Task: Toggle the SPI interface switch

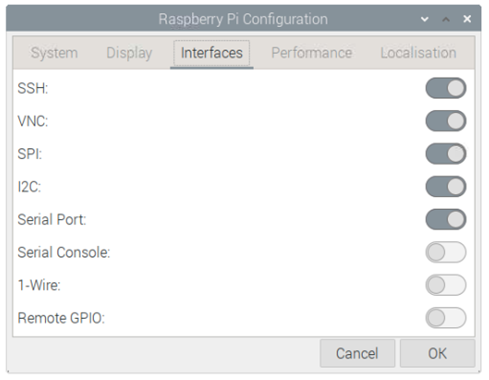Action: (446, 154)
